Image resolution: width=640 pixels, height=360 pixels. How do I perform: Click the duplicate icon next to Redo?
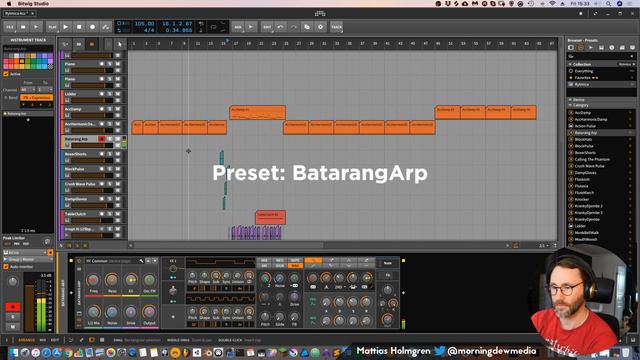click(x=307, y=27)
